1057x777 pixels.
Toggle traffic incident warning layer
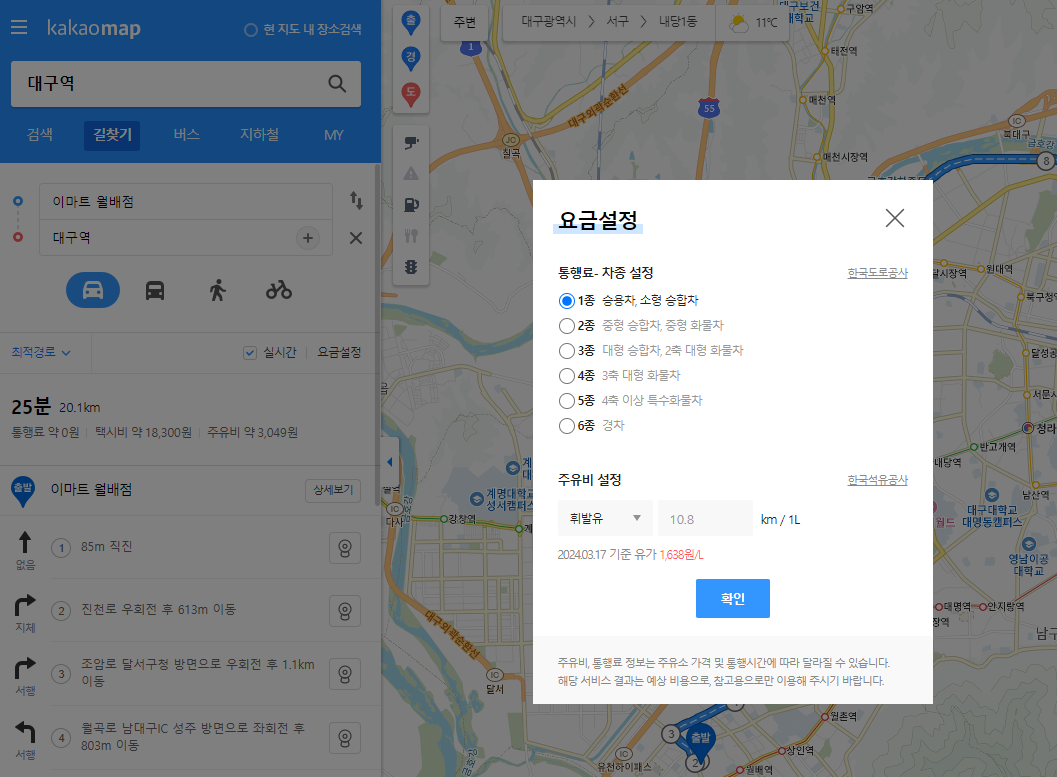pyautogui.click(x=411, y=173)
